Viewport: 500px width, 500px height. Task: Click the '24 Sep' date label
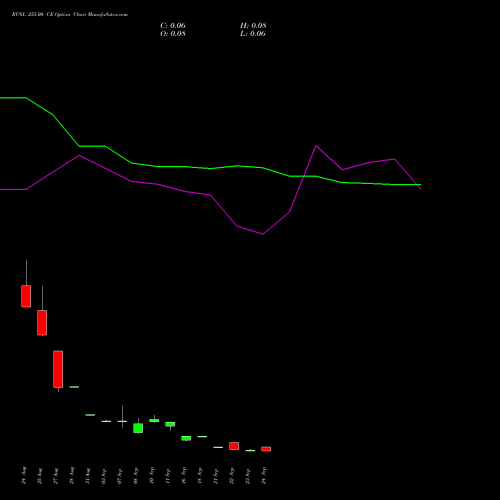[264, 476]
